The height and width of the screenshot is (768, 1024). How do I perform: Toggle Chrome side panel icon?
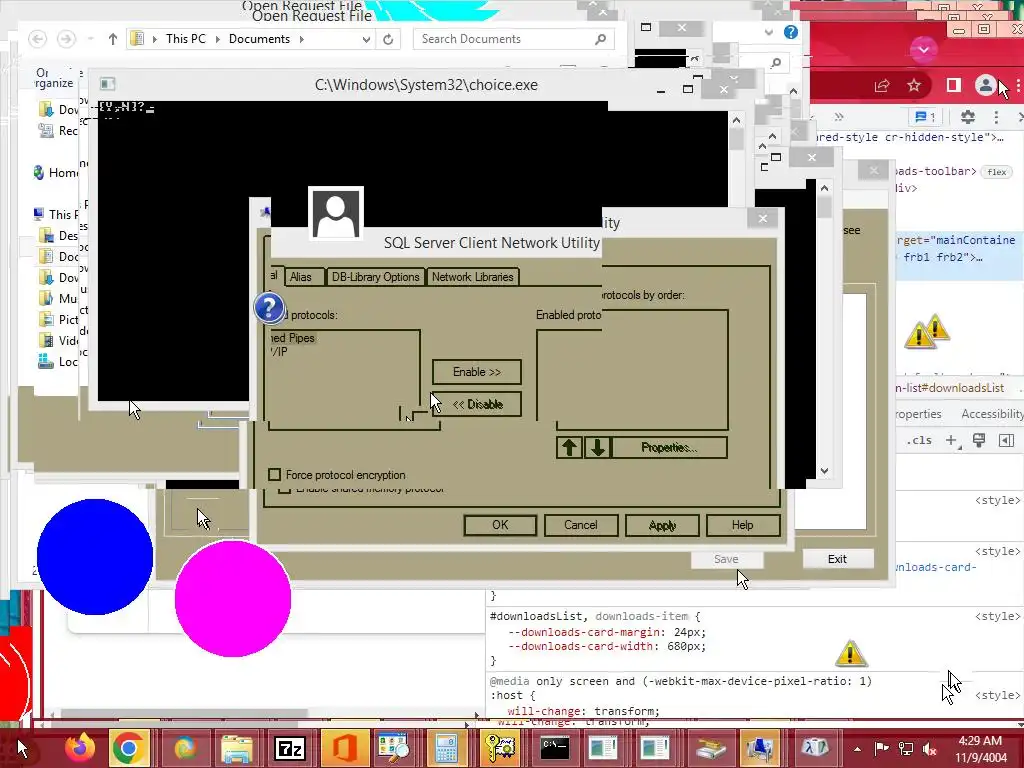pos(953,85)
